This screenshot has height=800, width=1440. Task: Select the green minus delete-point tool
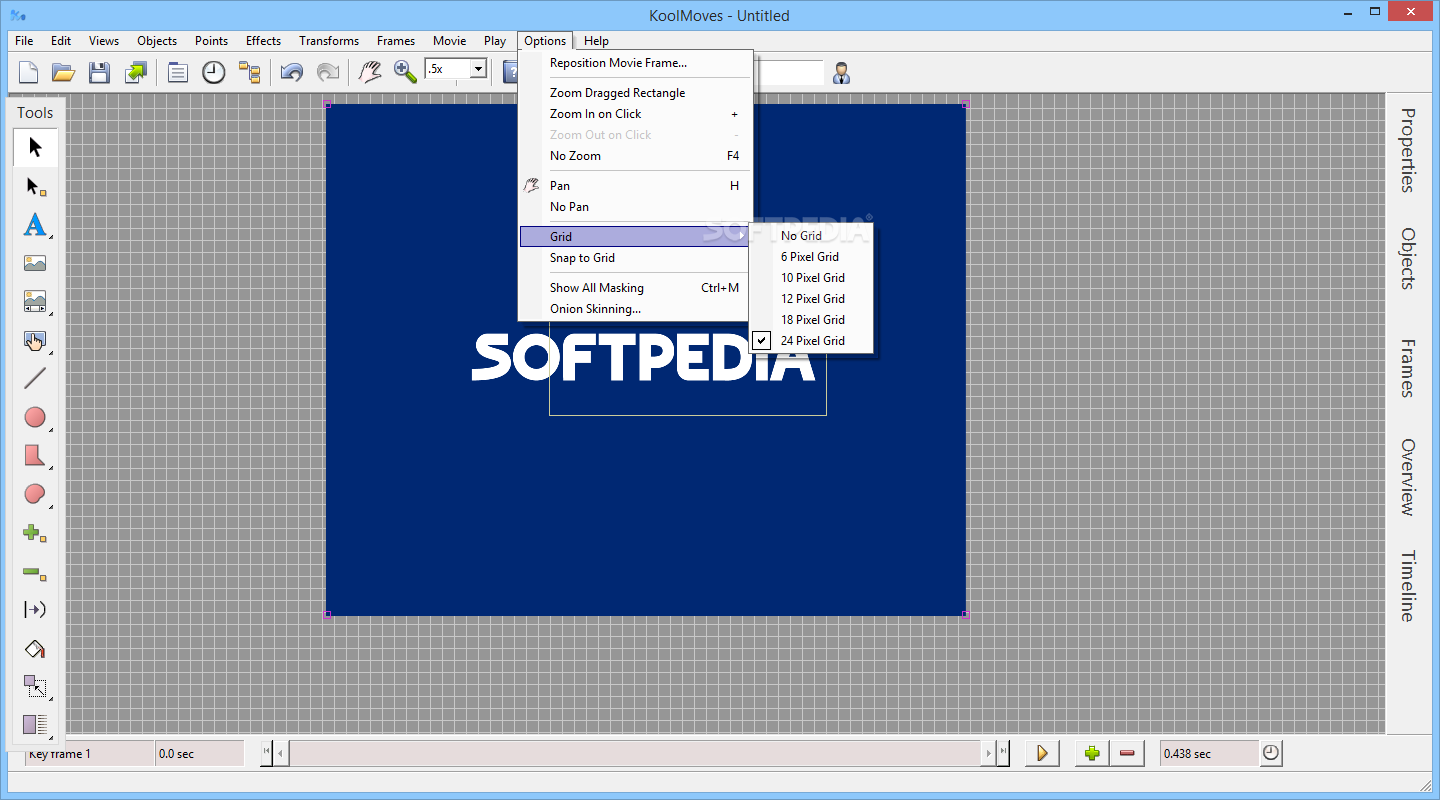click(35, 572)
